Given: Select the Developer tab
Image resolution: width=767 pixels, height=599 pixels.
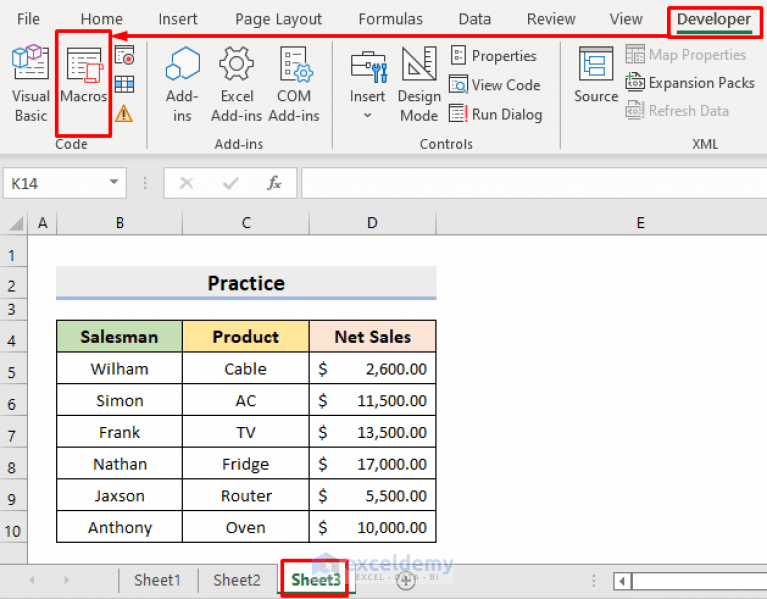Looking at the screenshot, I should (714, 20).
